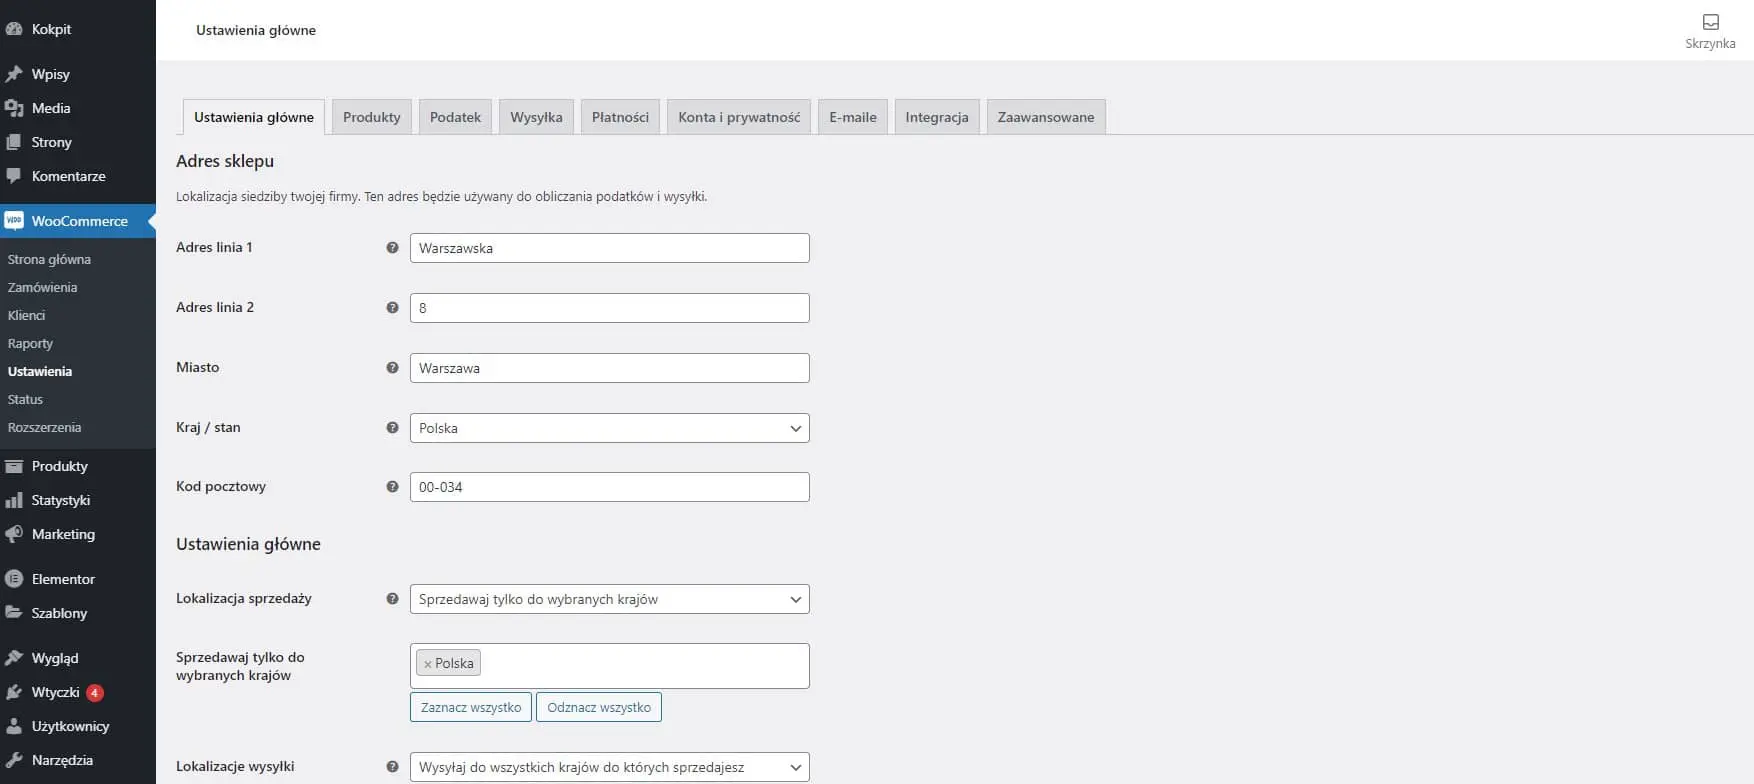
Task: Open Wtyczki plugins menu item
Action: point(55,692)
